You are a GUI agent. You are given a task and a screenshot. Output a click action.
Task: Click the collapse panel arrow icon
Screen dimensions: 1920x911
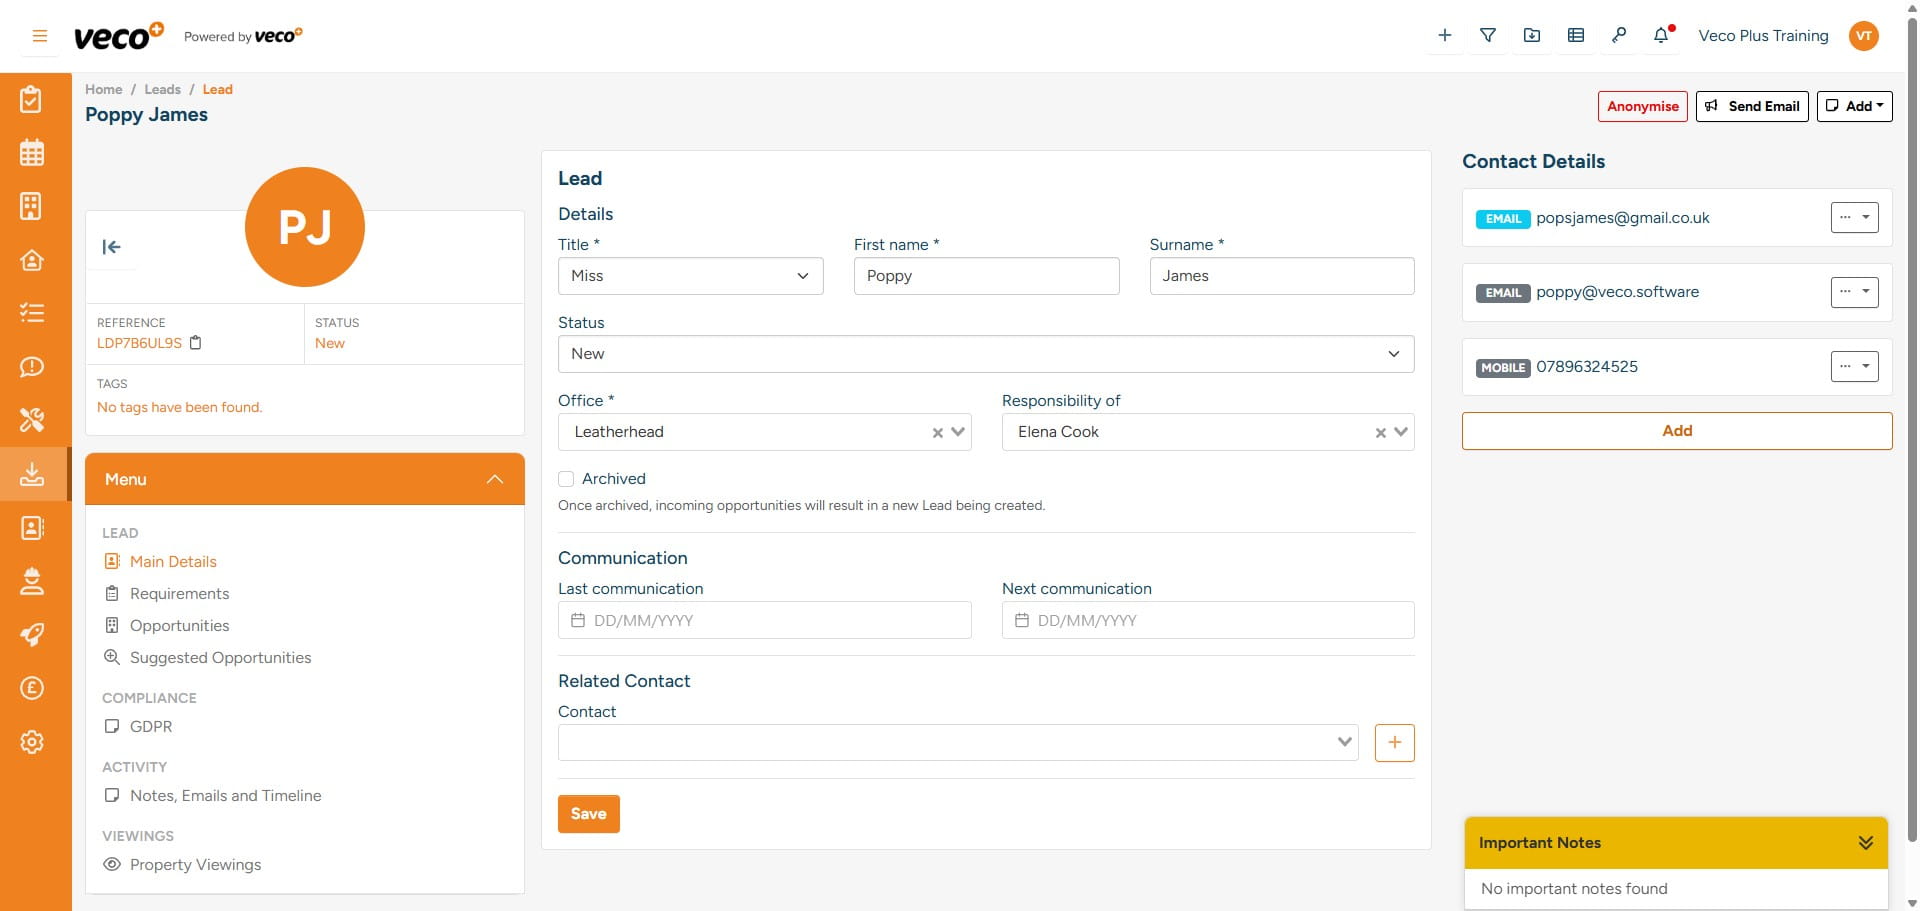pos(112,247)
